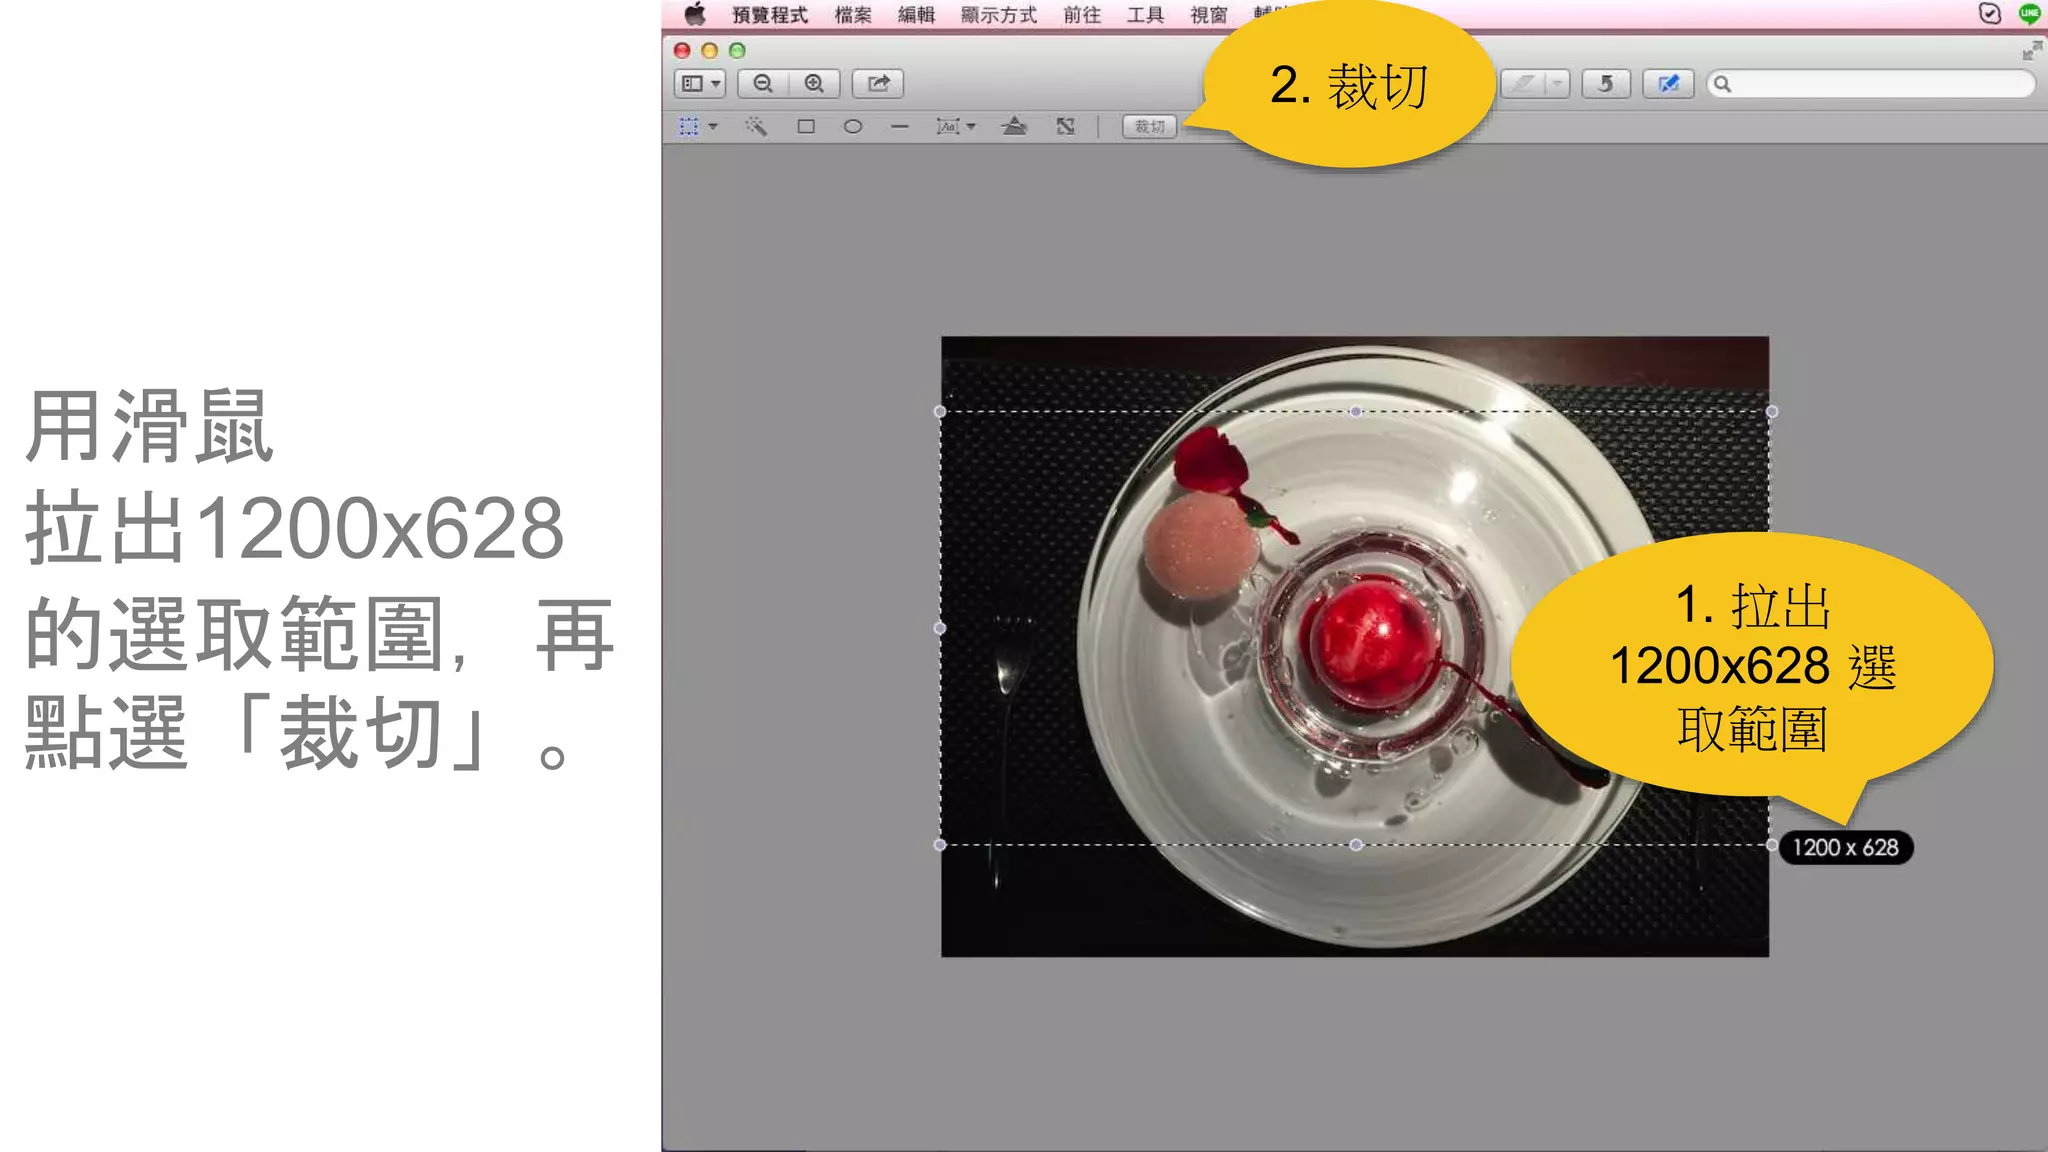Enter full screen with the corner arrows
Viewport: 2048px width, 1152px height.
tap(2031, 51)
